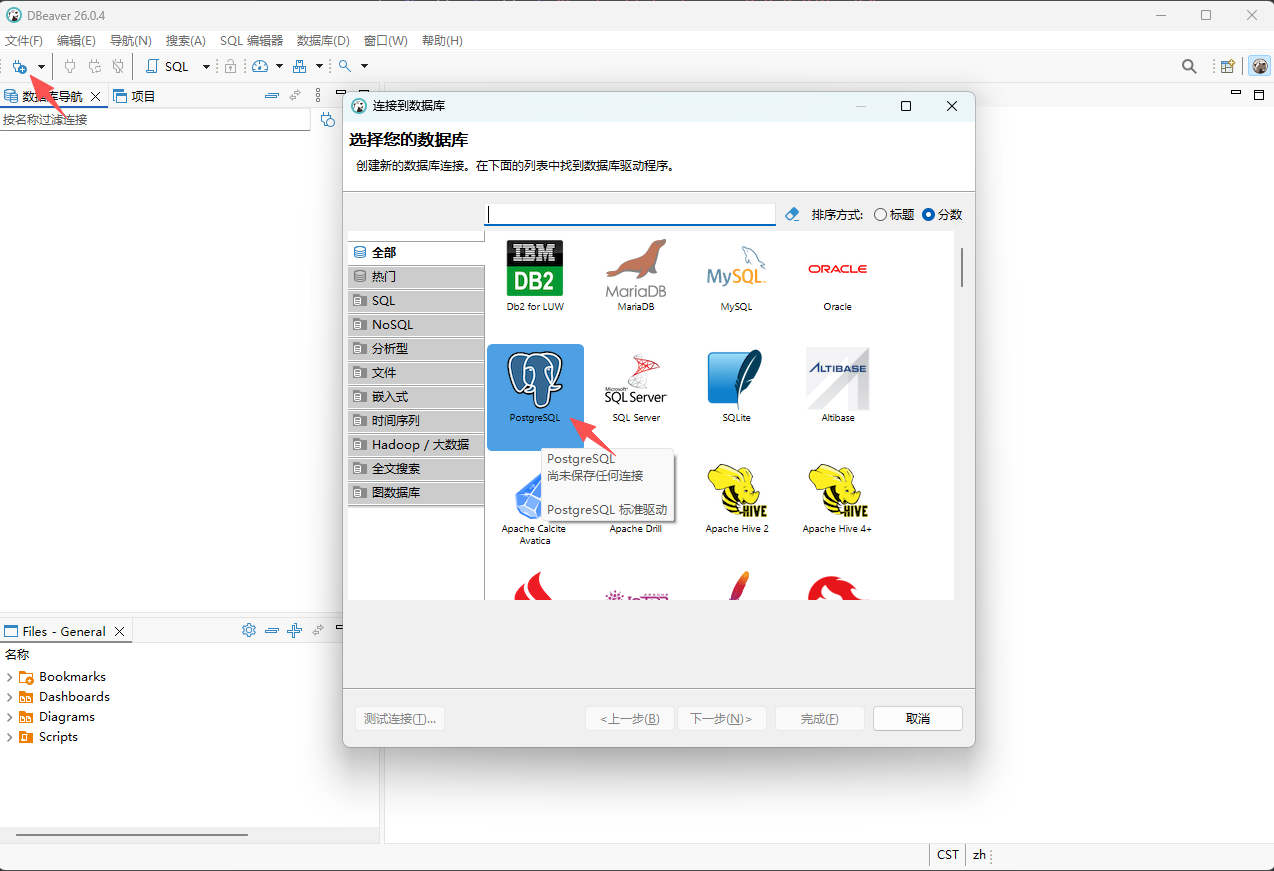Viewport: 1274px width, 871px height.
Task: Click the 按名称过滤连接 filter field
Action: coord(155,120)
